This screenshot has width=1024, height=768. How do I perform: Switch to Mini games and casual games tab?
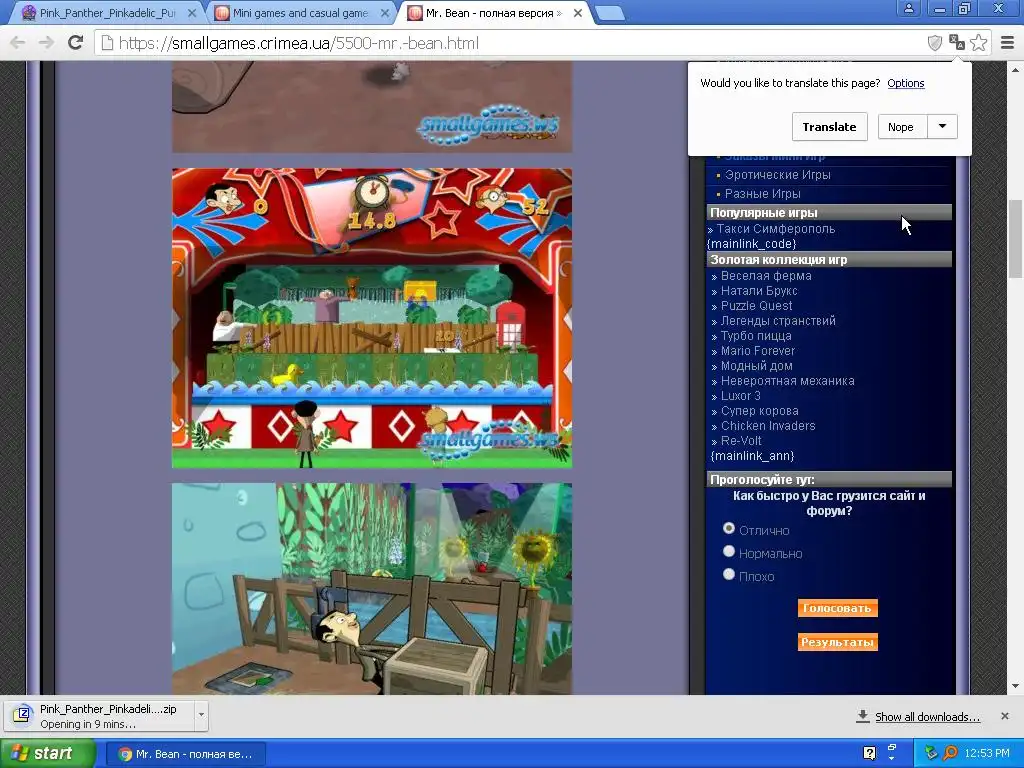click(x=301, y=13)
